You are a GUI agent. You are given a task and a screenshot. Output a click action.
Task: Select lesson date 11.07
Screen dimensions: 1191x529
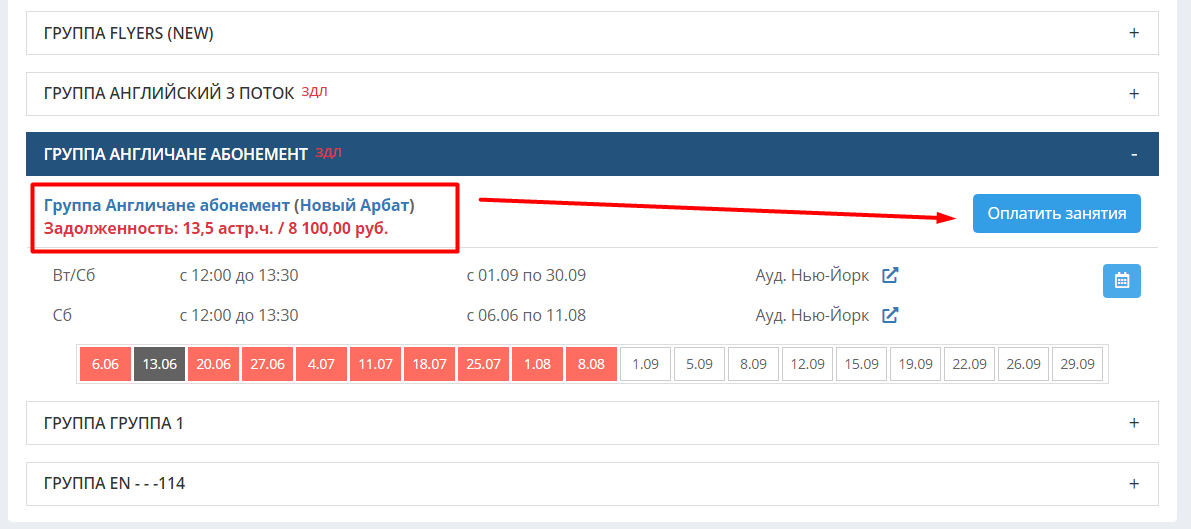point(375,364)
